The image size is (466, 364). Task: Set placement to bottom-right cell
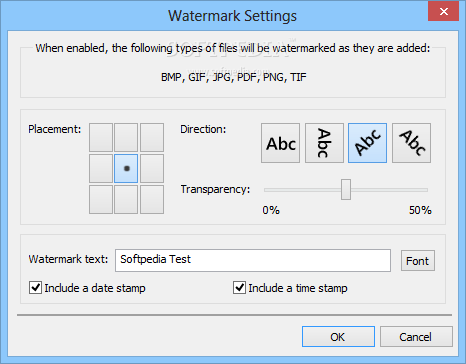pyautogui.click(x=152, y=199)
